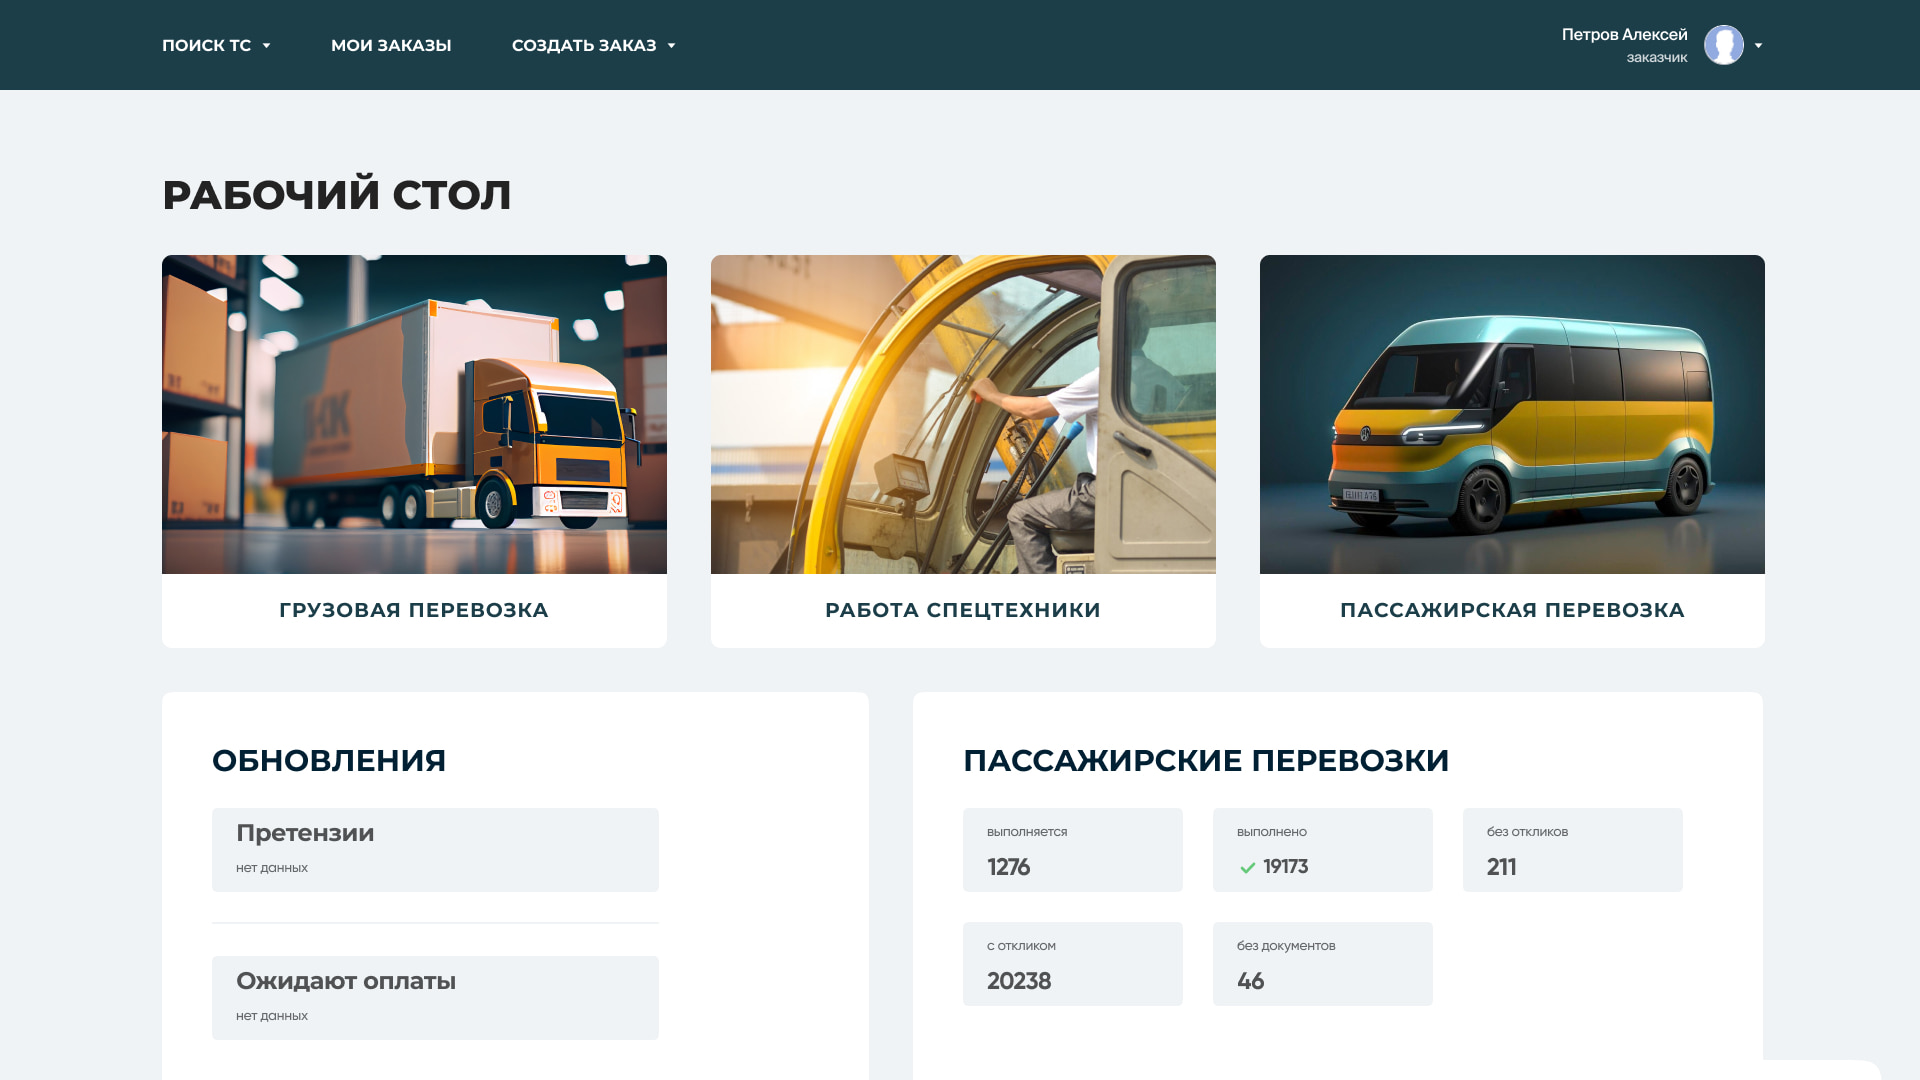The width and height of the screenshot is (1920, 1080).
Task: Select ПАССАЖИРСКАЯ ПЕРЕВОЗКА card label
Action: [x=1512, y=610]
